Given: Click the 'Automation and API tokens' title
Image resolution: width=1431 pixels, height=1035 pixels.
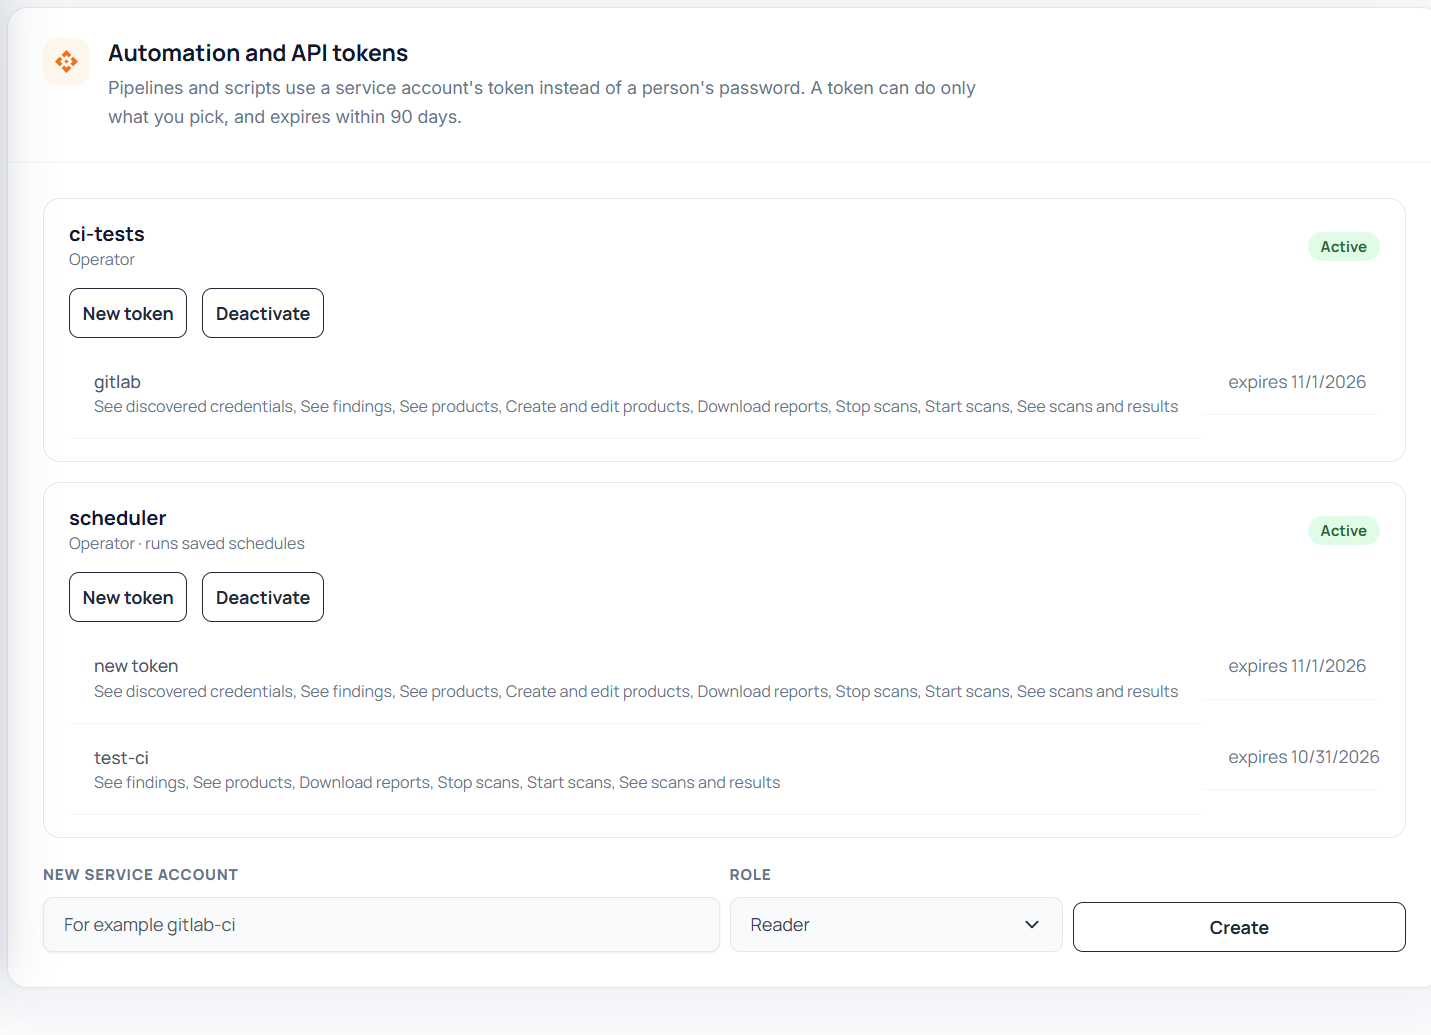Looking at the screenshot, I should coord(258,53).
